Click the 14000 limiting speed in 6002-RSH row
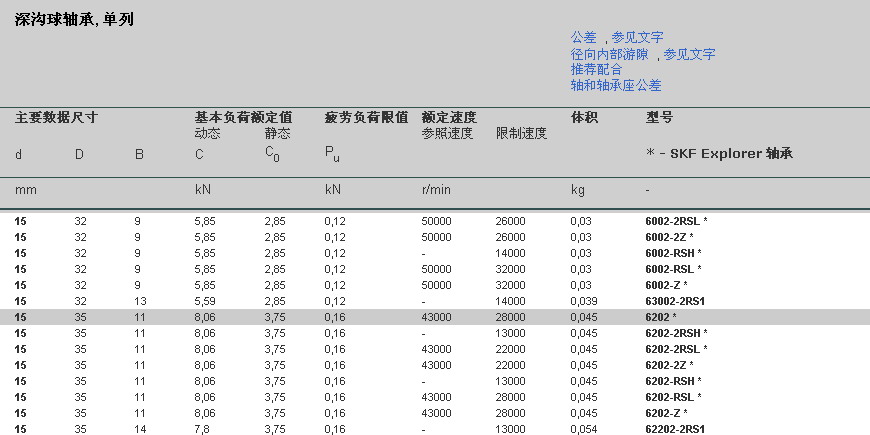This screenshot has height=435, width=870. [x=510, y=253]
